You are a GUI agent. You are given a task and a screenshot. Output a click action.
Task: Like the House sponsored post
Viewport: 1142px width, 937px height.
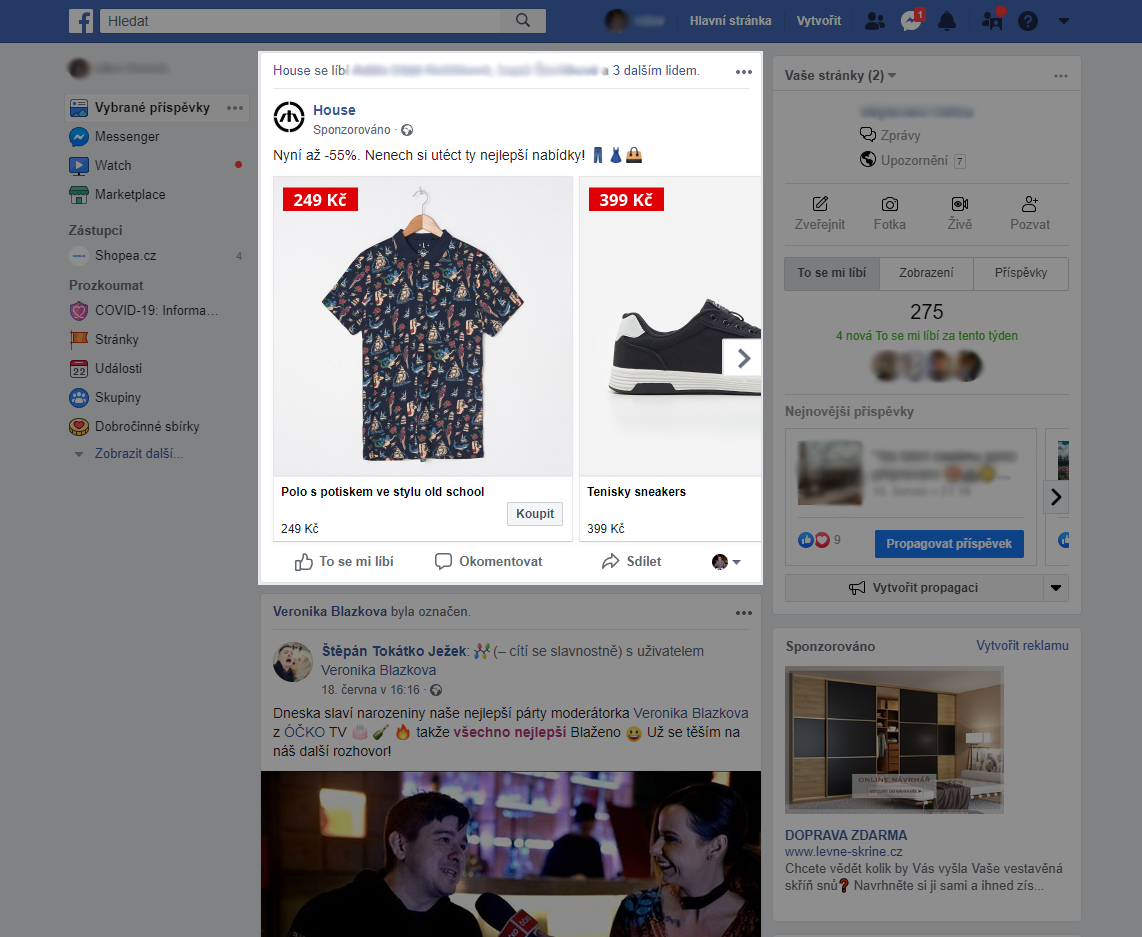tap(344, 561)
